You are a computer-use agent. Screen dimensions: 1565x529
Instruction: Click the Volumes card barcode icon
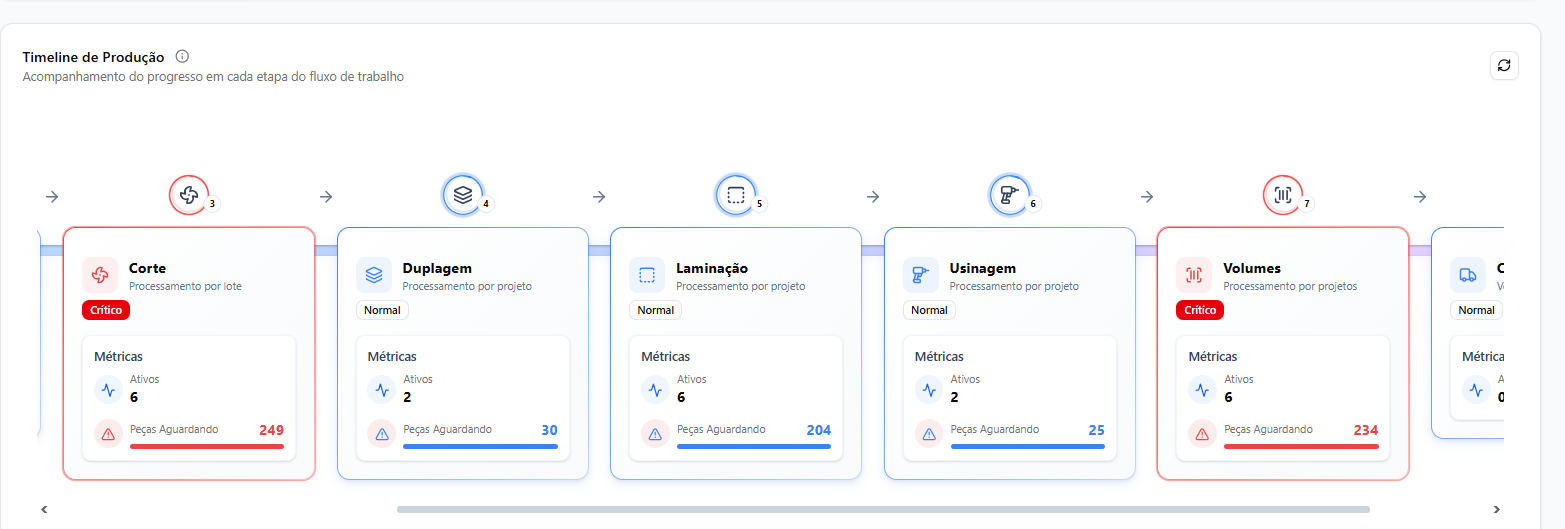[x=1194, y=275]
